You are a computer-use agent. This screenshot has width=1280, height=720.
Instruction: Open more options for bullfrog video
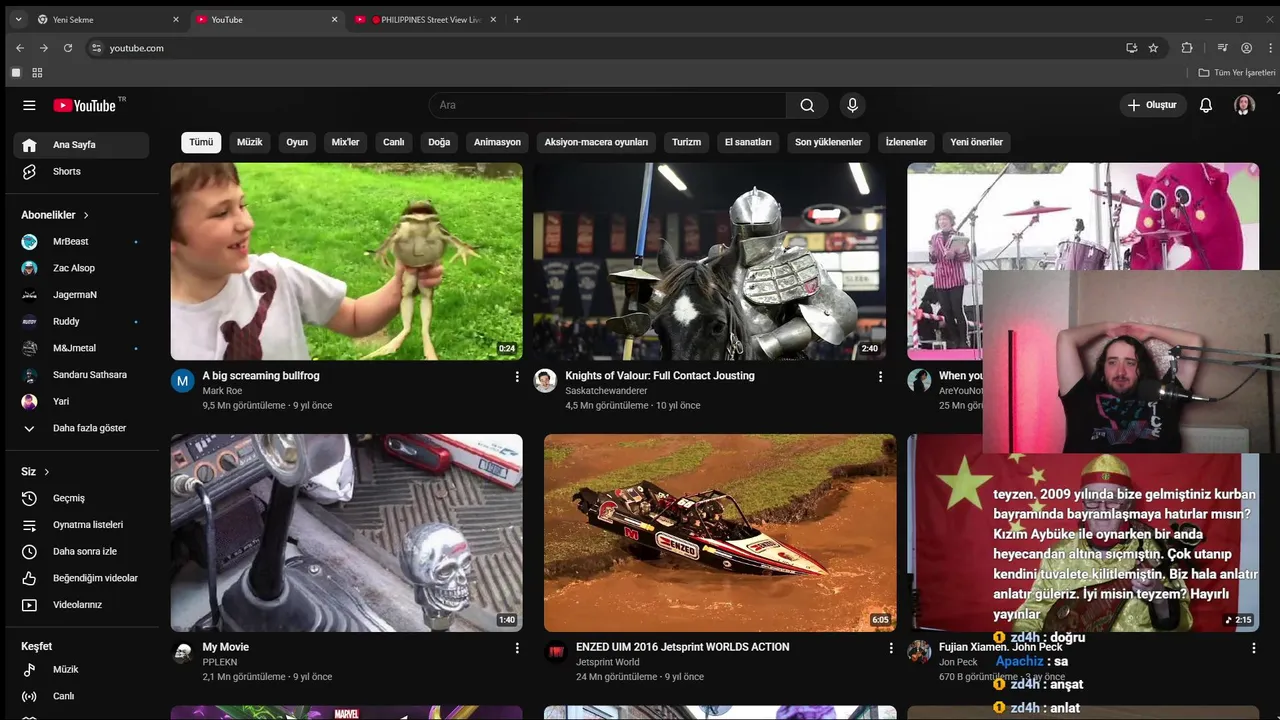pos(517,377)
